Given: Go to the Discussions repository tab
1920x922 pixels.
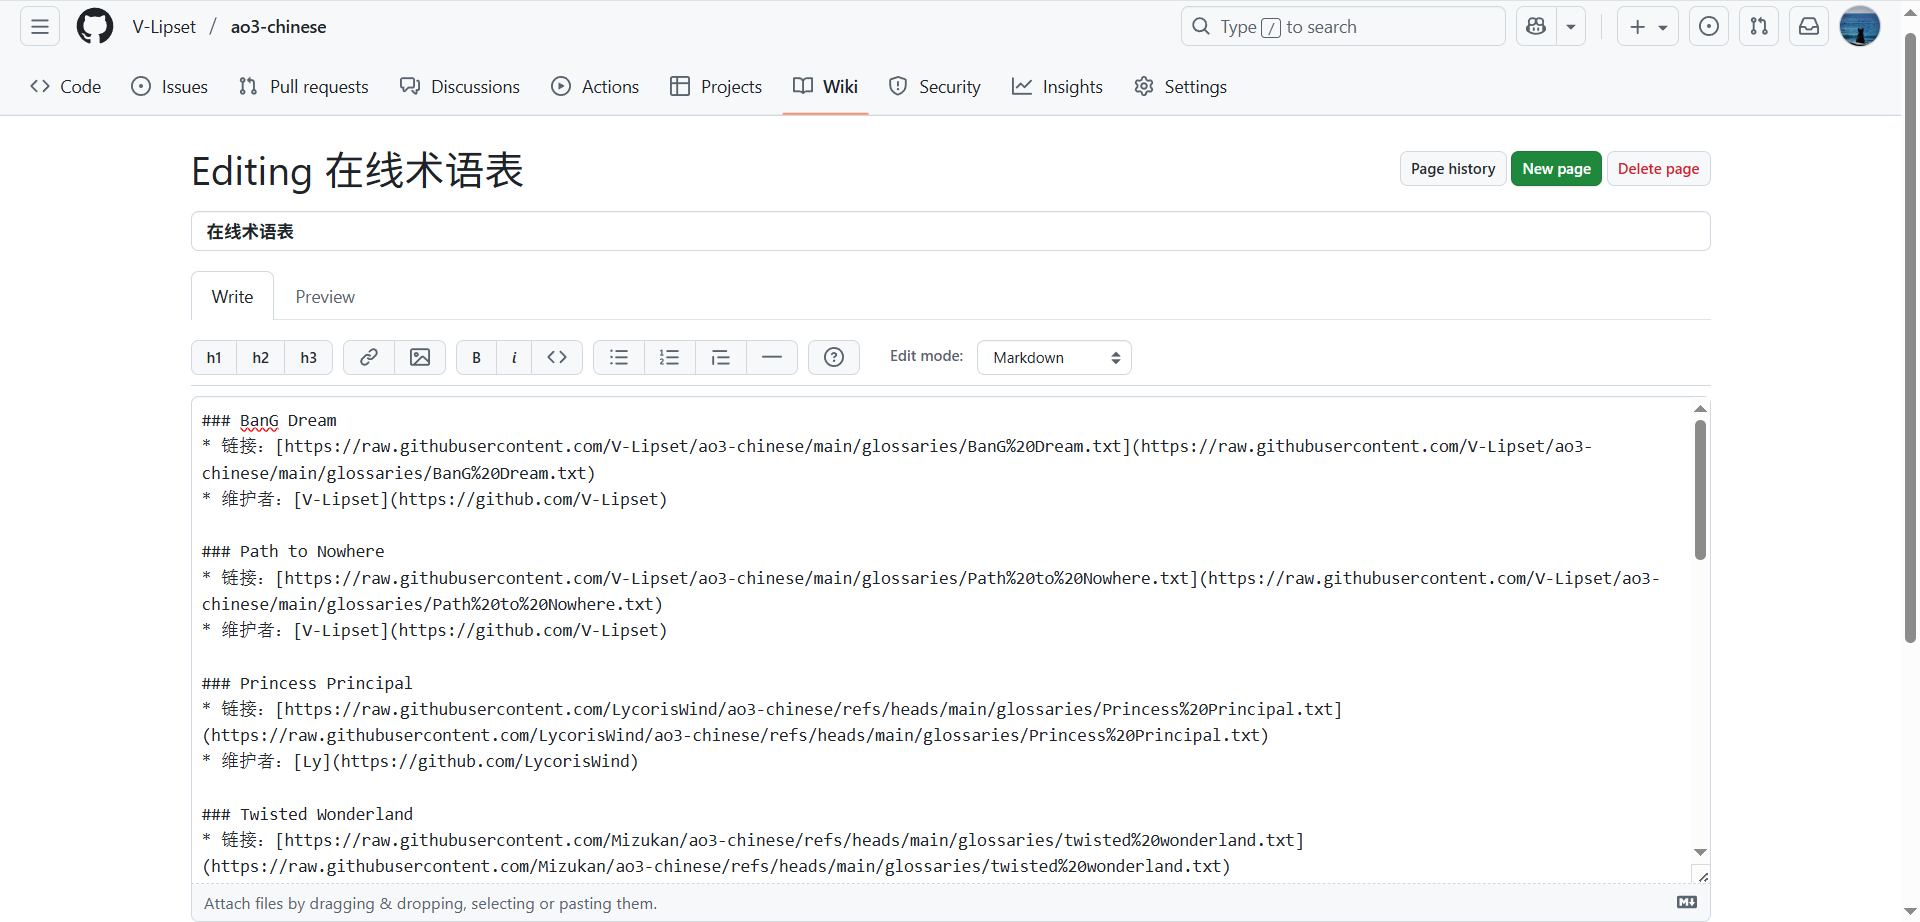Looking at the screenshot, I should point(460,87).
